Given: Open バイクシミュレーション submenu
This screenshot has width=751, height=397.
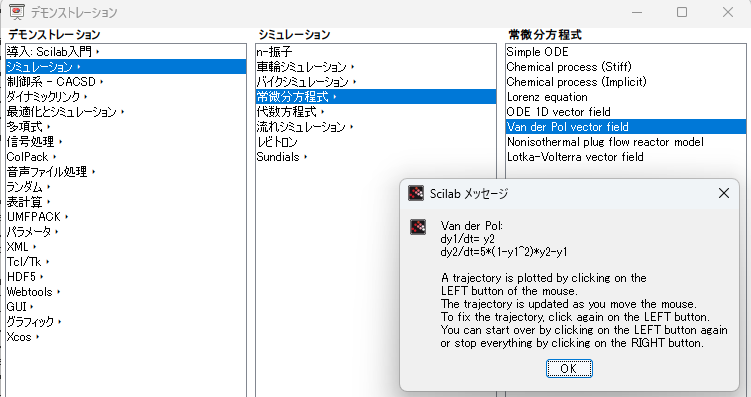Looking at the screenshot, I should point(376,82).
